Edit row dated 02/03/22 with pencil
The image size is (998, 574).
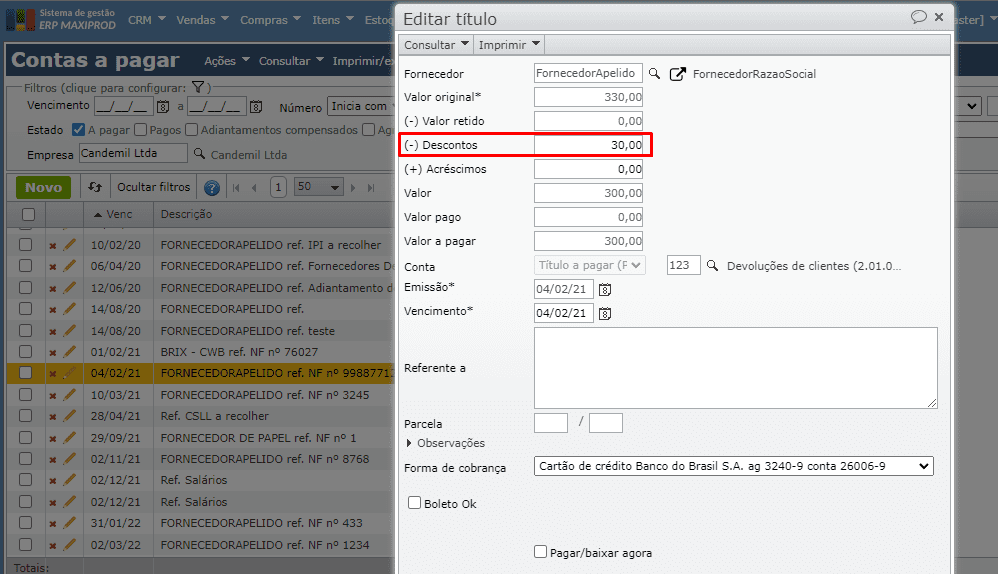click(69, 544)
